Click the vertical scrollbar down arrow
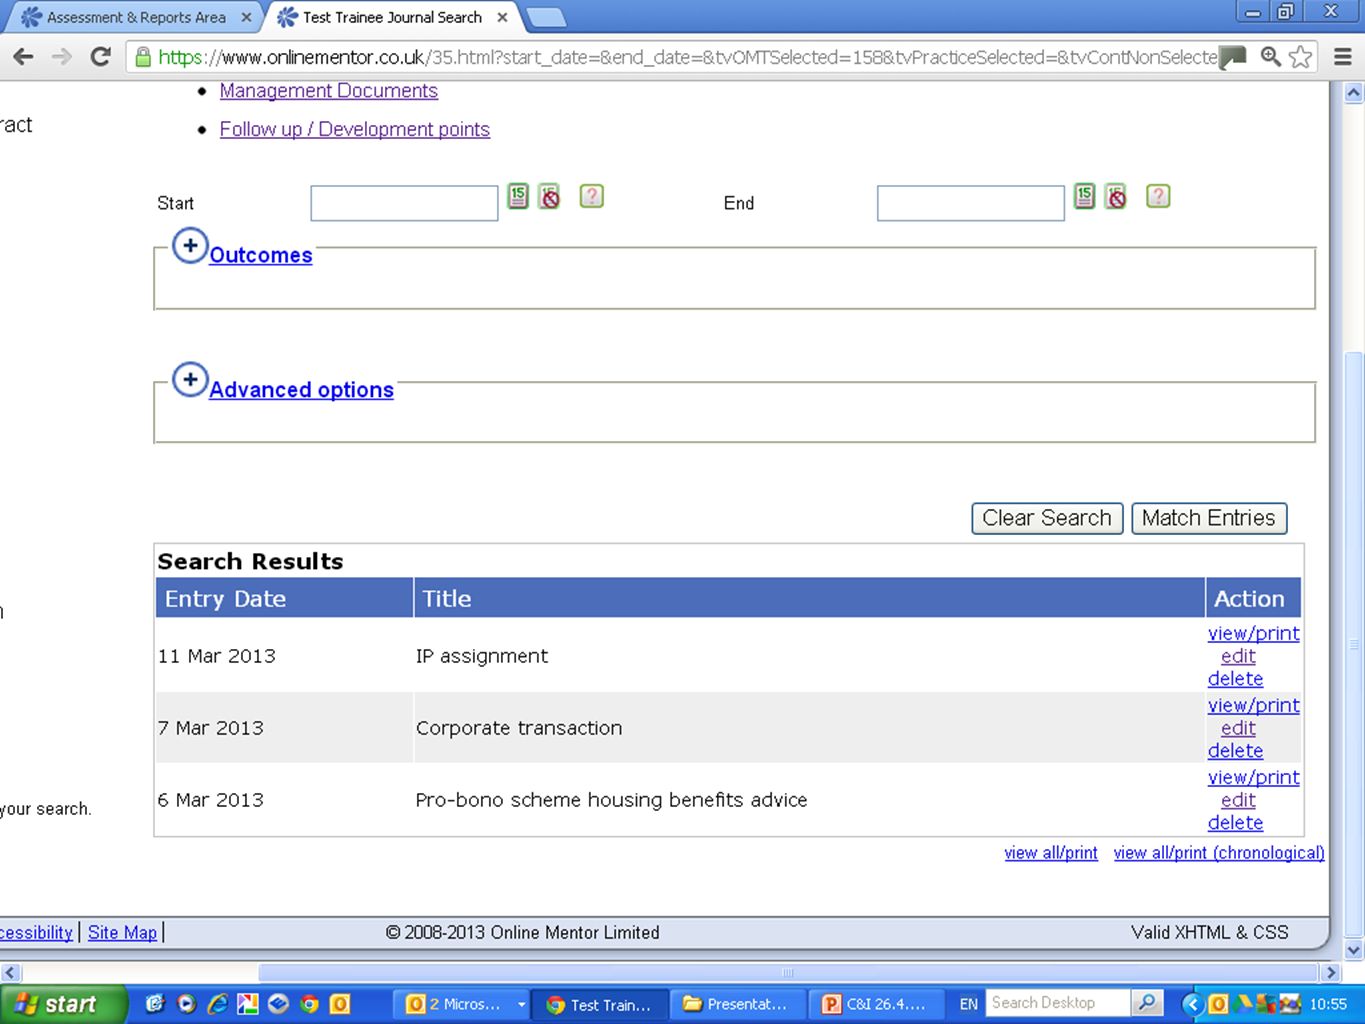The image size is (1365, 1024). coord(1354,950)
